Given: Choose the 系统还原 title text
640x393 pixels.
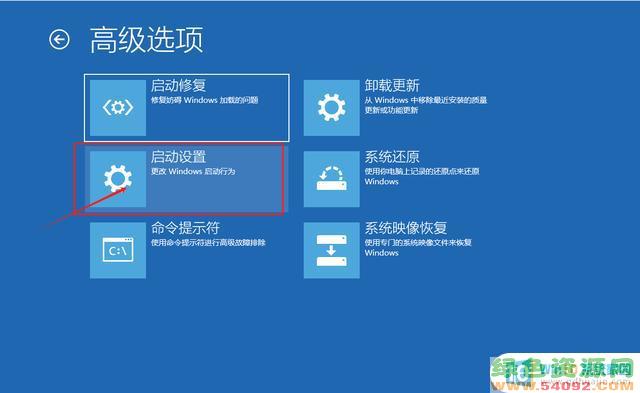Looking at the screenshot, I should point(392,157).
